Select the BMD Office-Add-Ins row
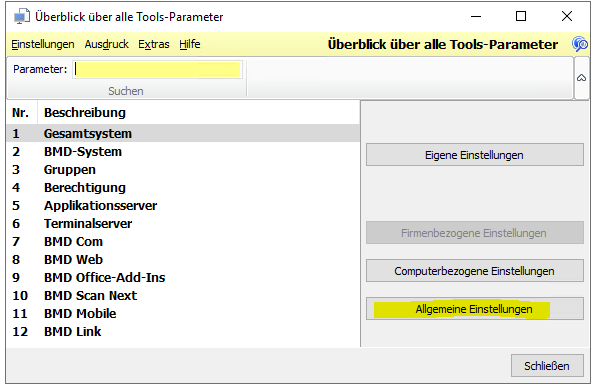Image resolution: width=597 pixels, height=387 pixels. click(x=183, y=278)
